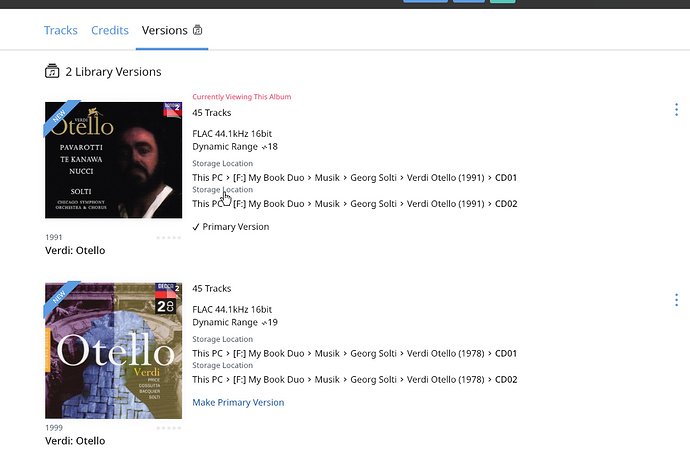Viewport: 690px width, 461px height.
Task: Click the library icon beside Versions tab
Action: [198, 30]
